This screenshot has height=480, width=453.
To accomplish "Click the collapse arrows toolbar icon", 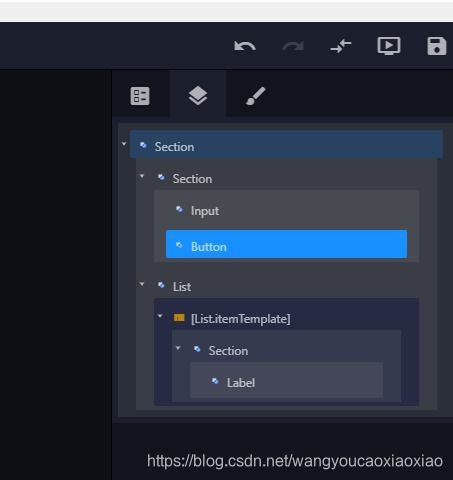I will click(341, 46).
